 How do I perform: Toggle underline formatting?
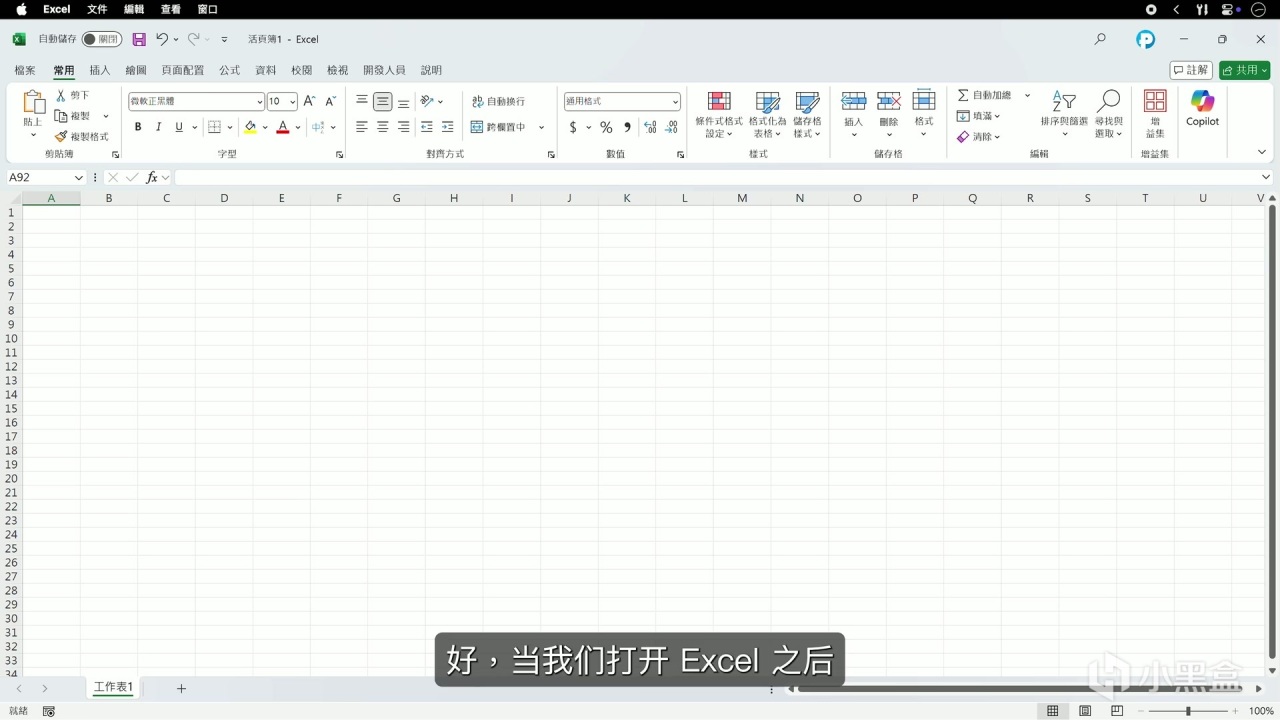(179, 127)
